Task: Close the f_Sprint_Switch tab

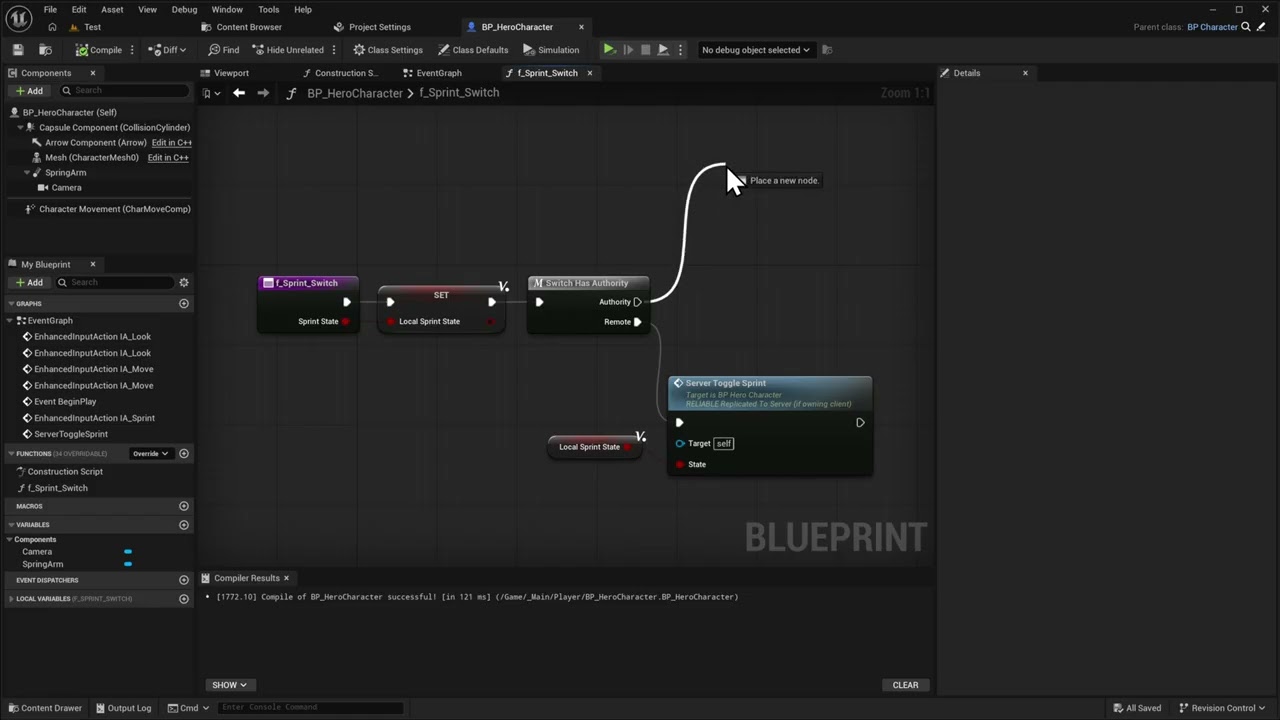Action: tap(589, 73)
